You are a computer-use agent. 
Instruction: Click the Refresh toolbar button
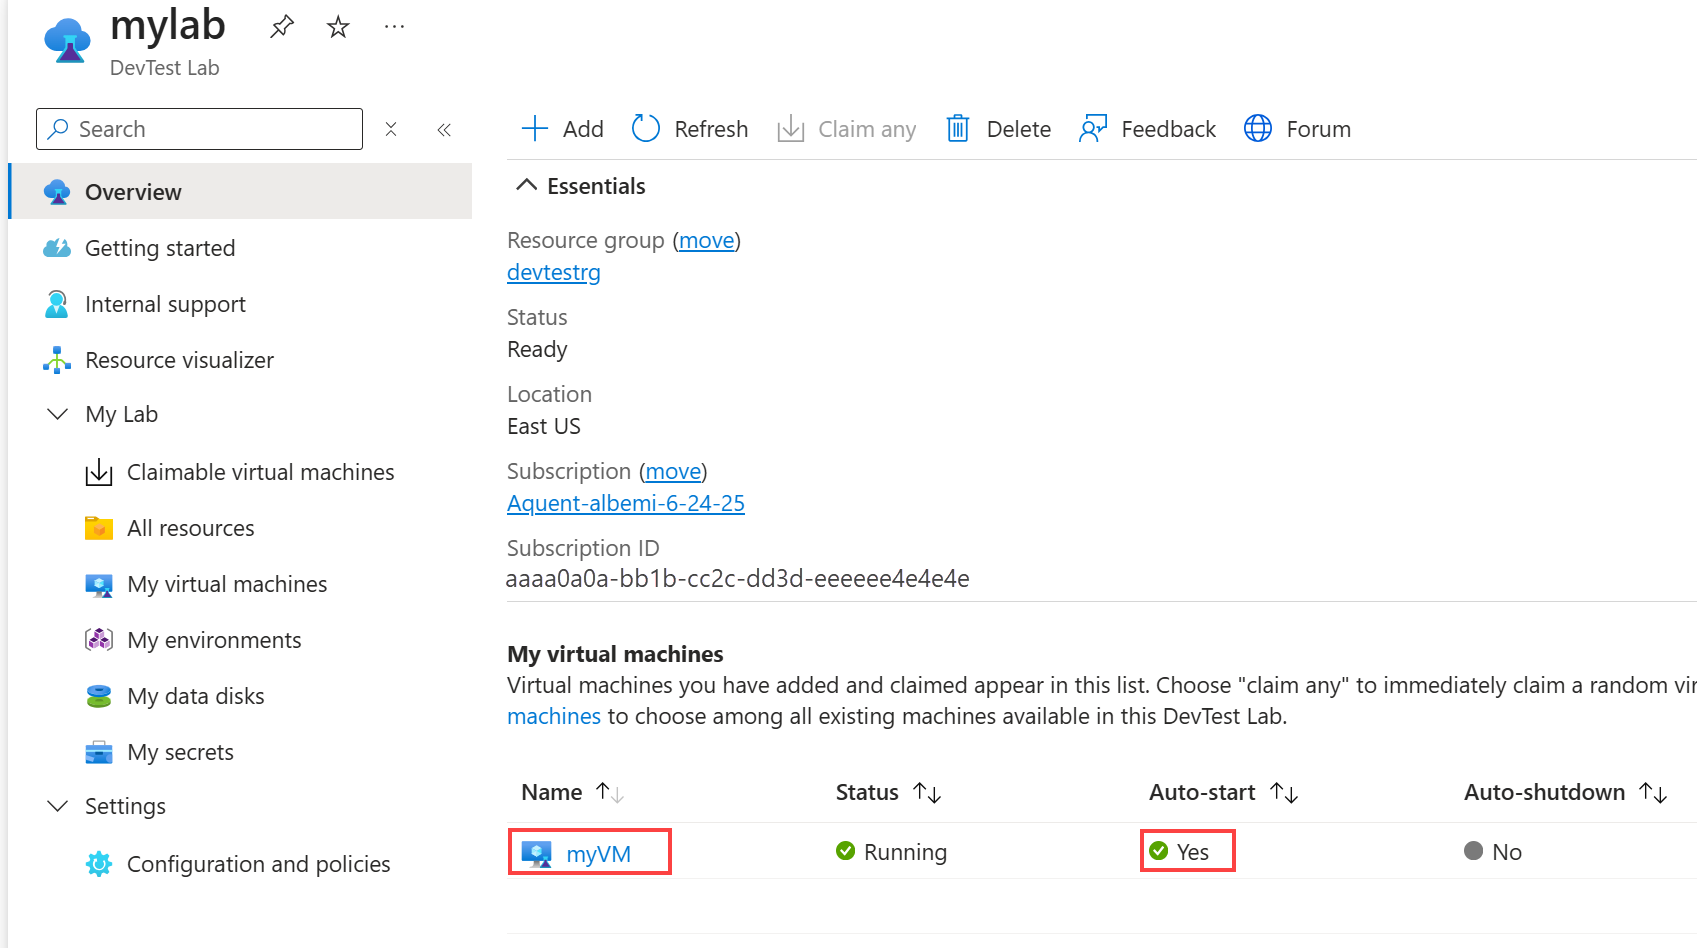690,129
